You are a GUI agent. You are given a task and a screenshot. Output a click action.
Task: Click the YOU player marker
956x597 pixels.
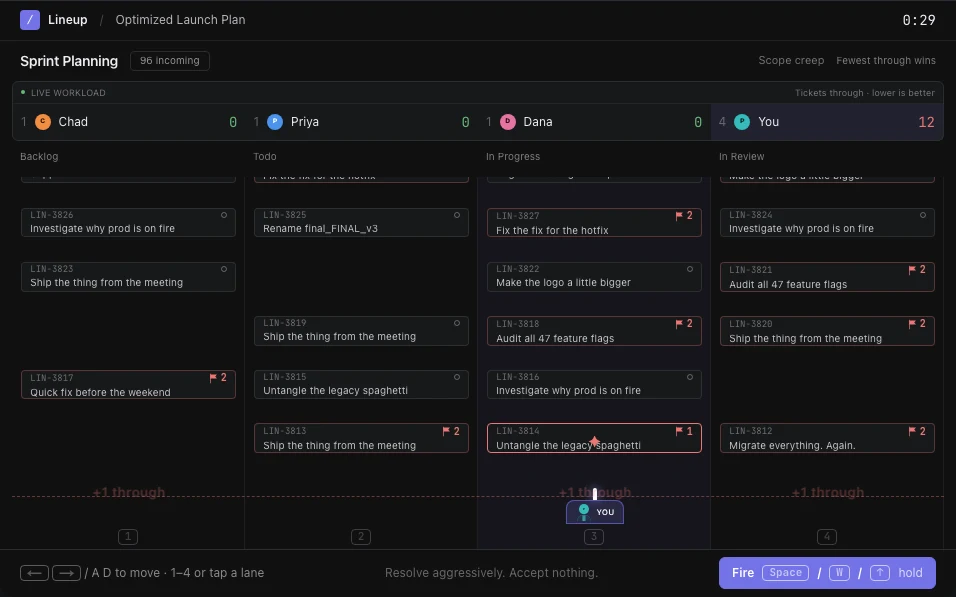(x=594, y=512)
